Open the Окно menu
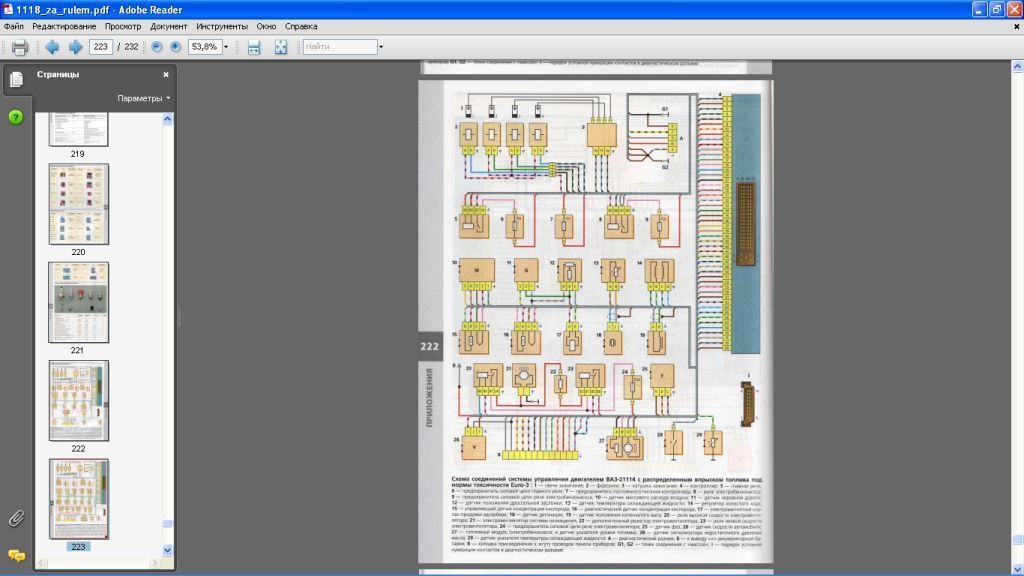Screen dimensions: 1024x576 [x=266, y=27]
